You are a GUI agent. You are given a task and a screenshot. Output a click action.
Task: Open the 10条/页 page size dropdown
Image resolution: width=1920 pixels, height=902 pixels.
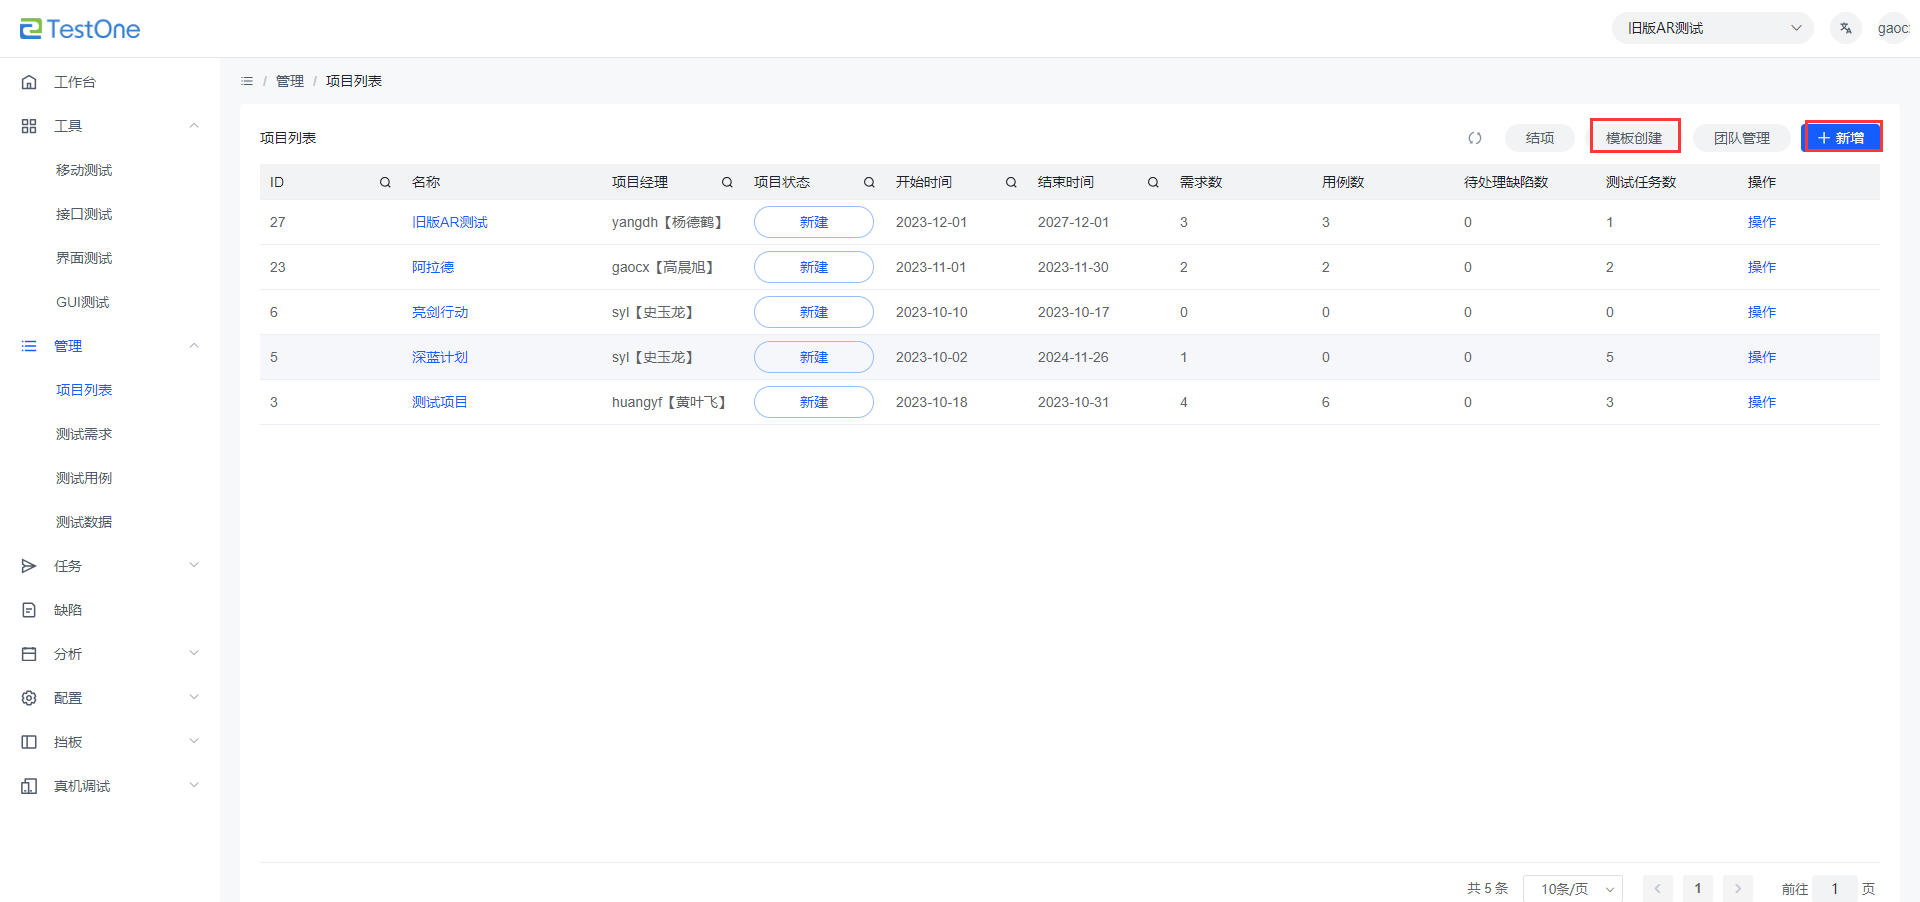[x=1572, y=888]
